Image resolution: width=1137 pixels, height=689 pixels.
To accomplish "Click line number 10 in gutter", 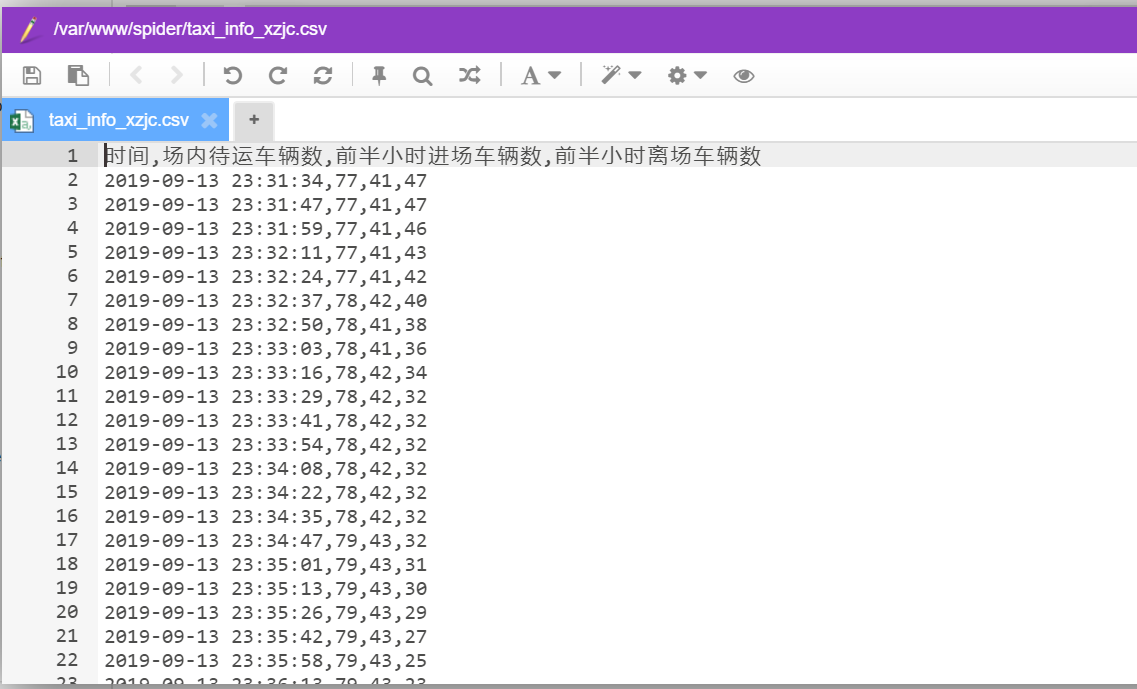I will click(x=67, y=371).
